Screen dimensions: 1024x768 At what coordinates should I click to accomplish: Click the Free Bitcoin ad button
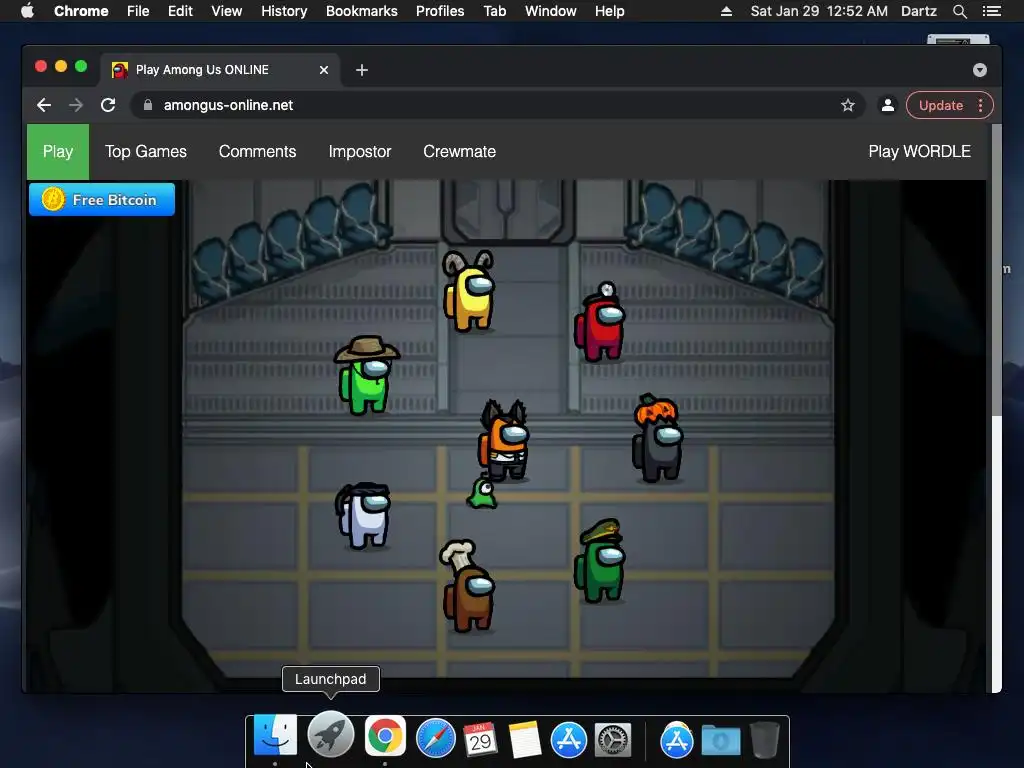point(102,199)
